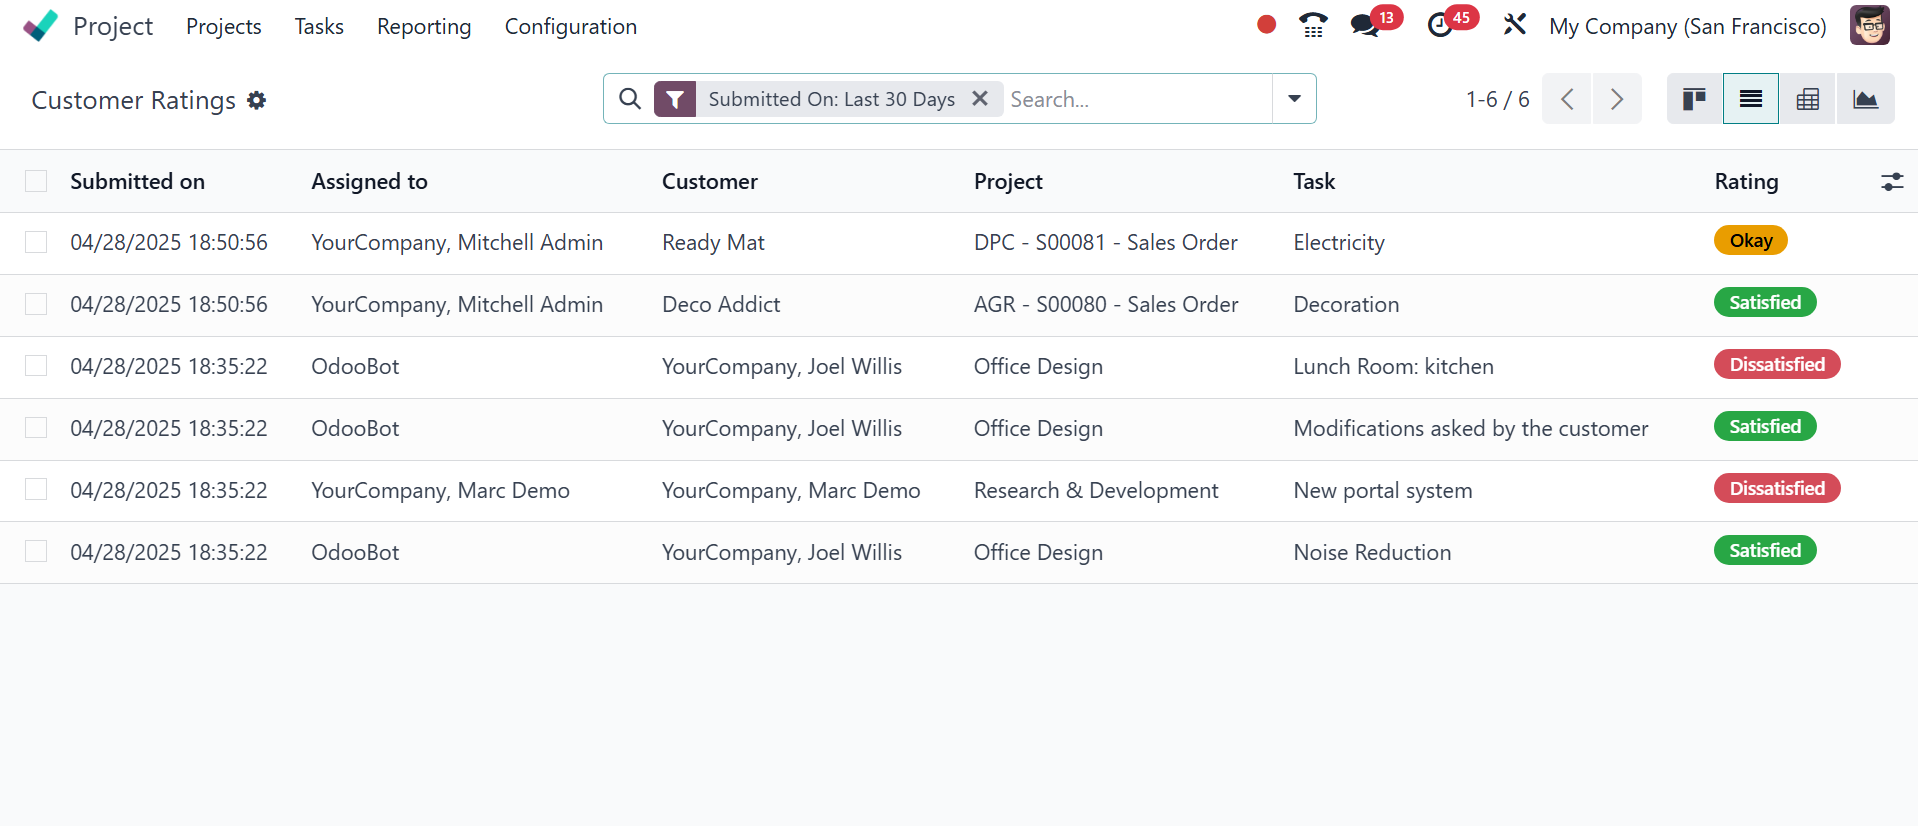Open the activities clock icon
The image size is (1918, 826).
coord(1440,25)
